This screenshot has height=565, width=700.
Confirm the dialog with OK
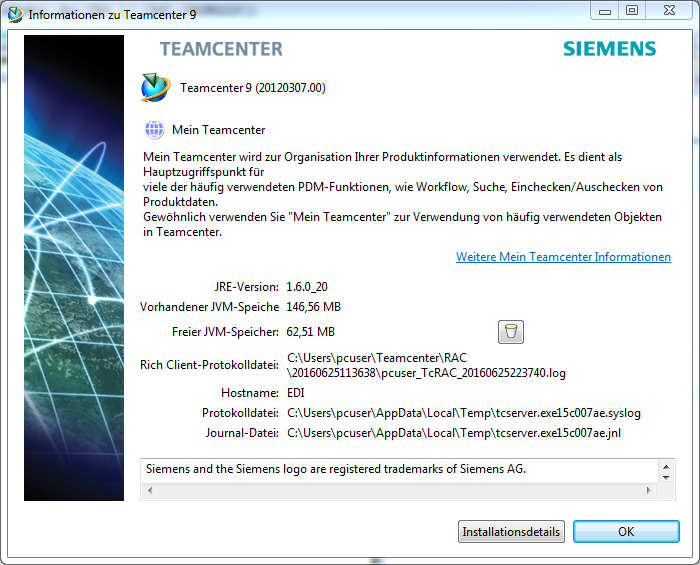pyautogui.click(x=626, y=532)
